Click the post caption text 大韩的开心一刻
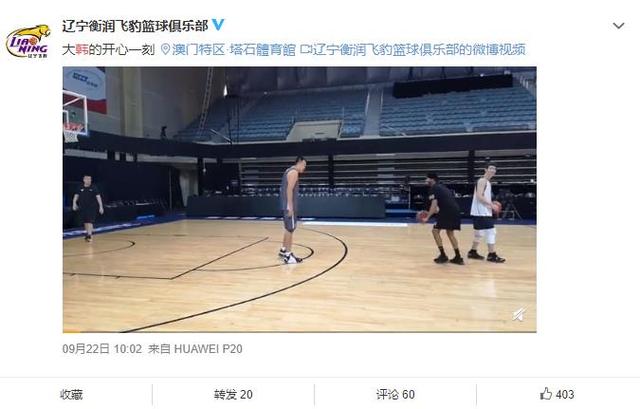This screenshot has width=640, height=409. point(108,50)
